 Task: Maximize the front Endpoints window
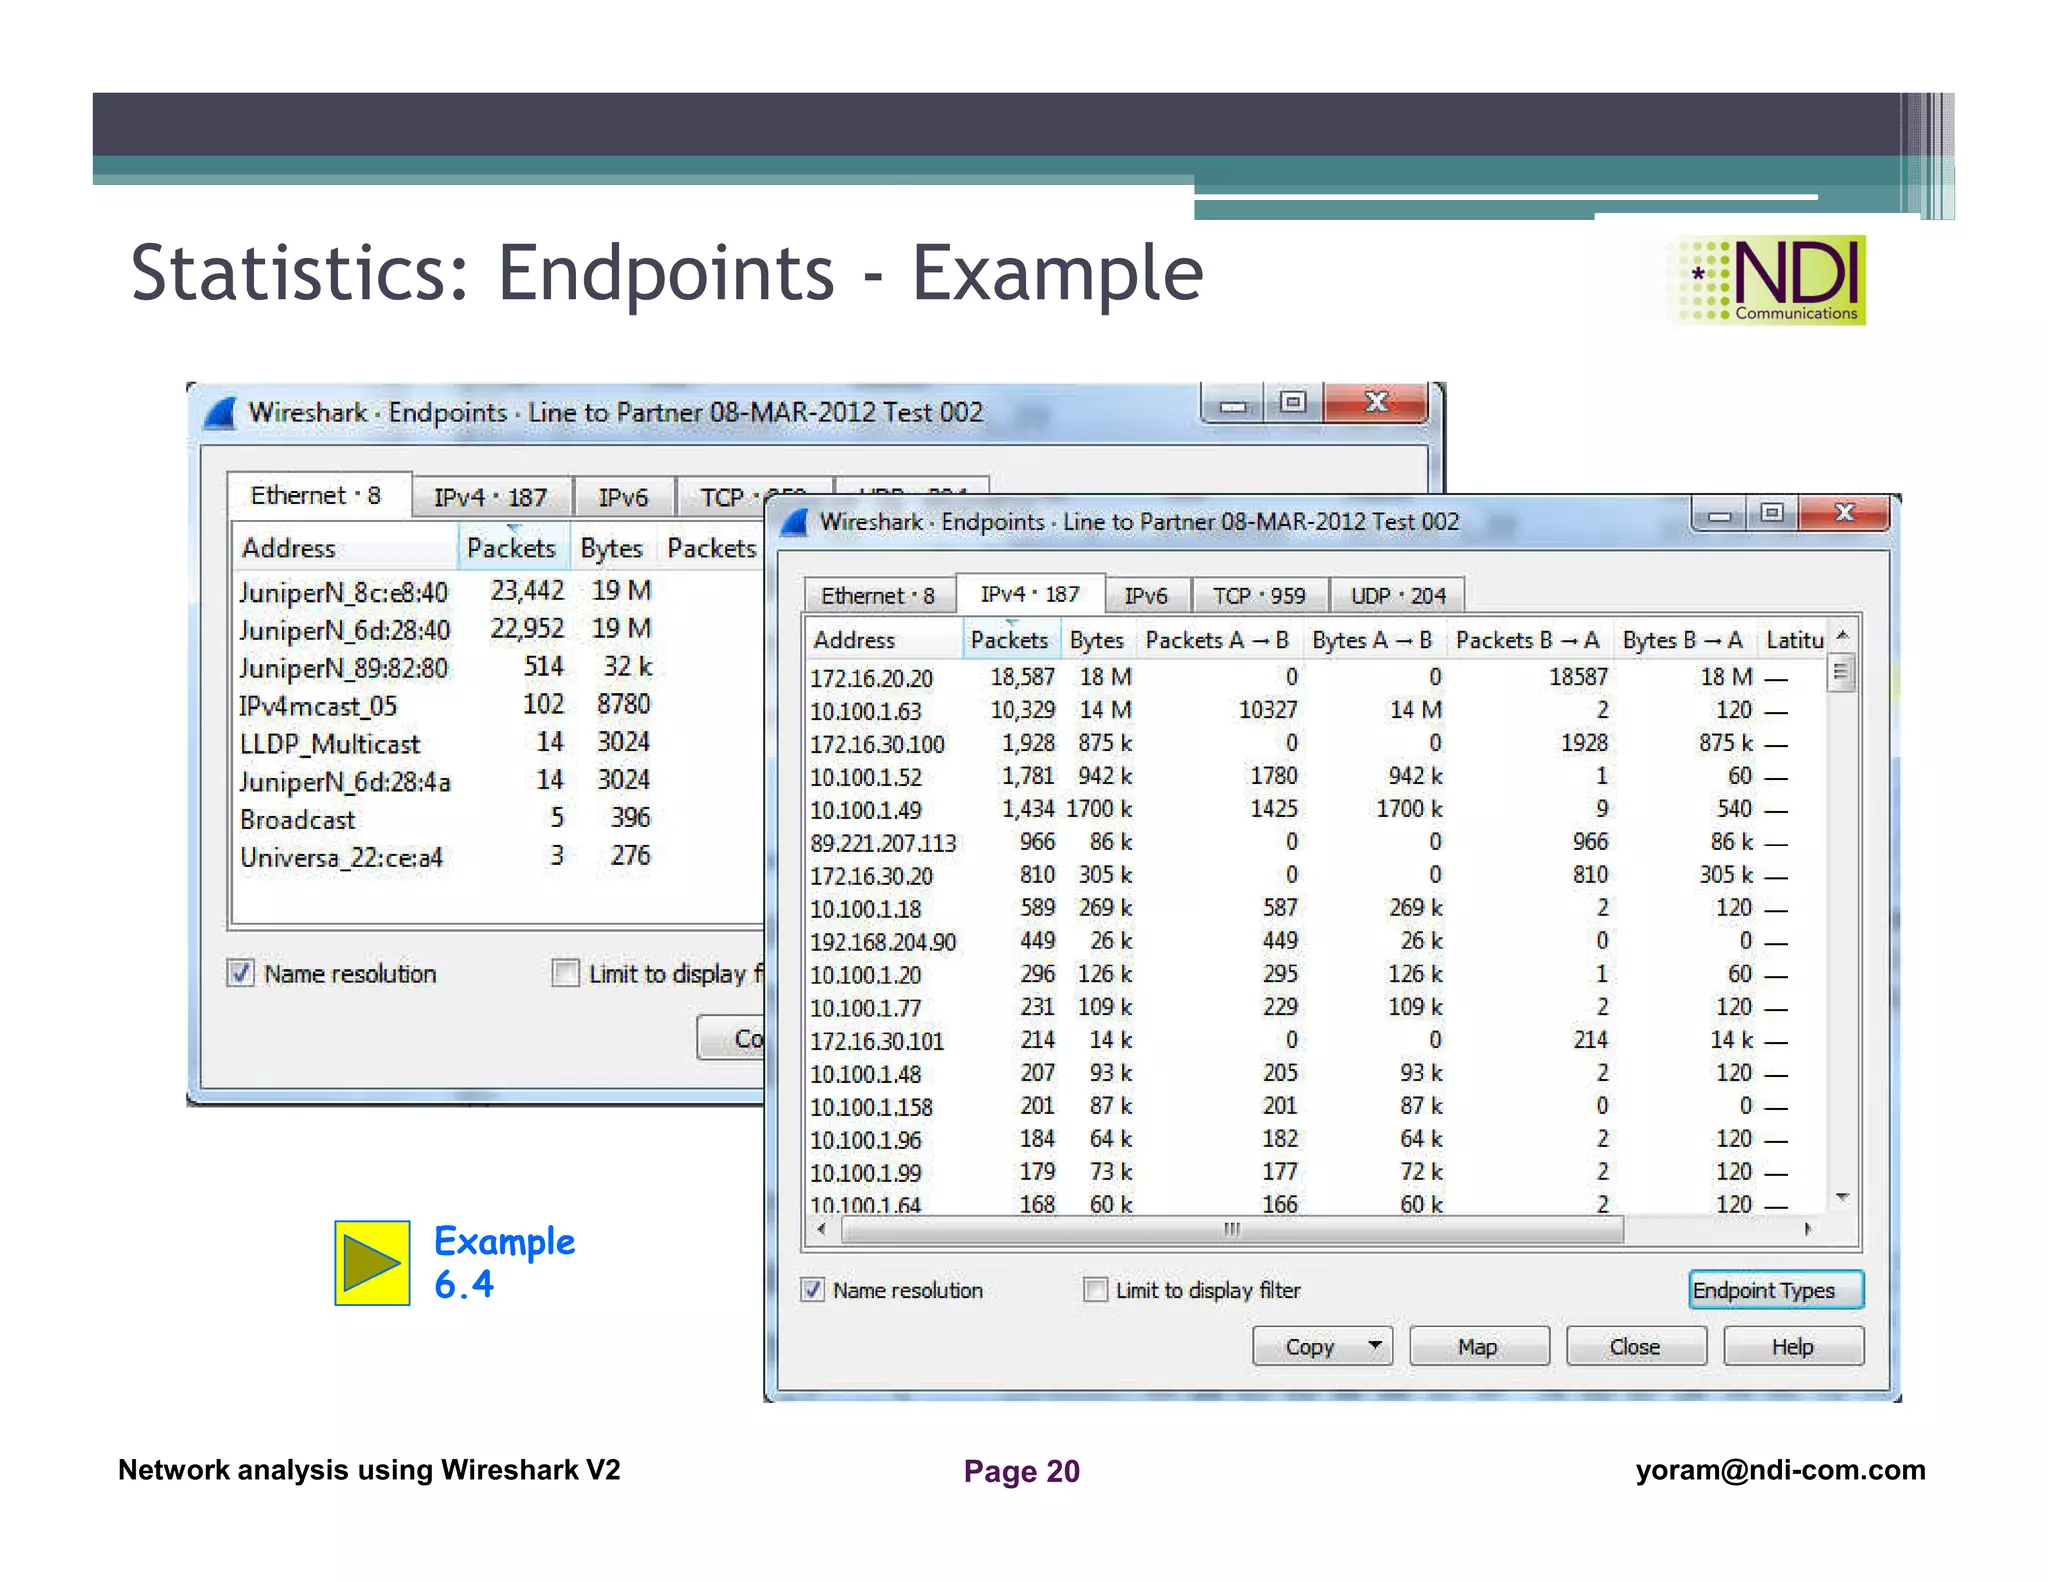point(1772,514)
